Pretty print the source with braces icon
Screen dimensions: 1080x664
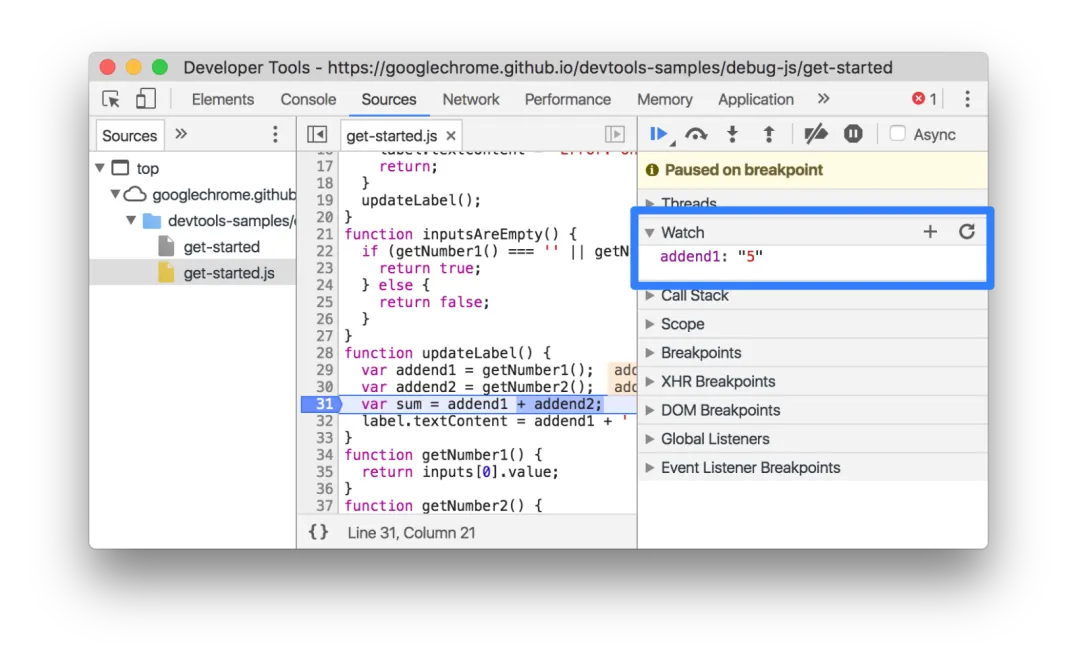pos(318,532)
